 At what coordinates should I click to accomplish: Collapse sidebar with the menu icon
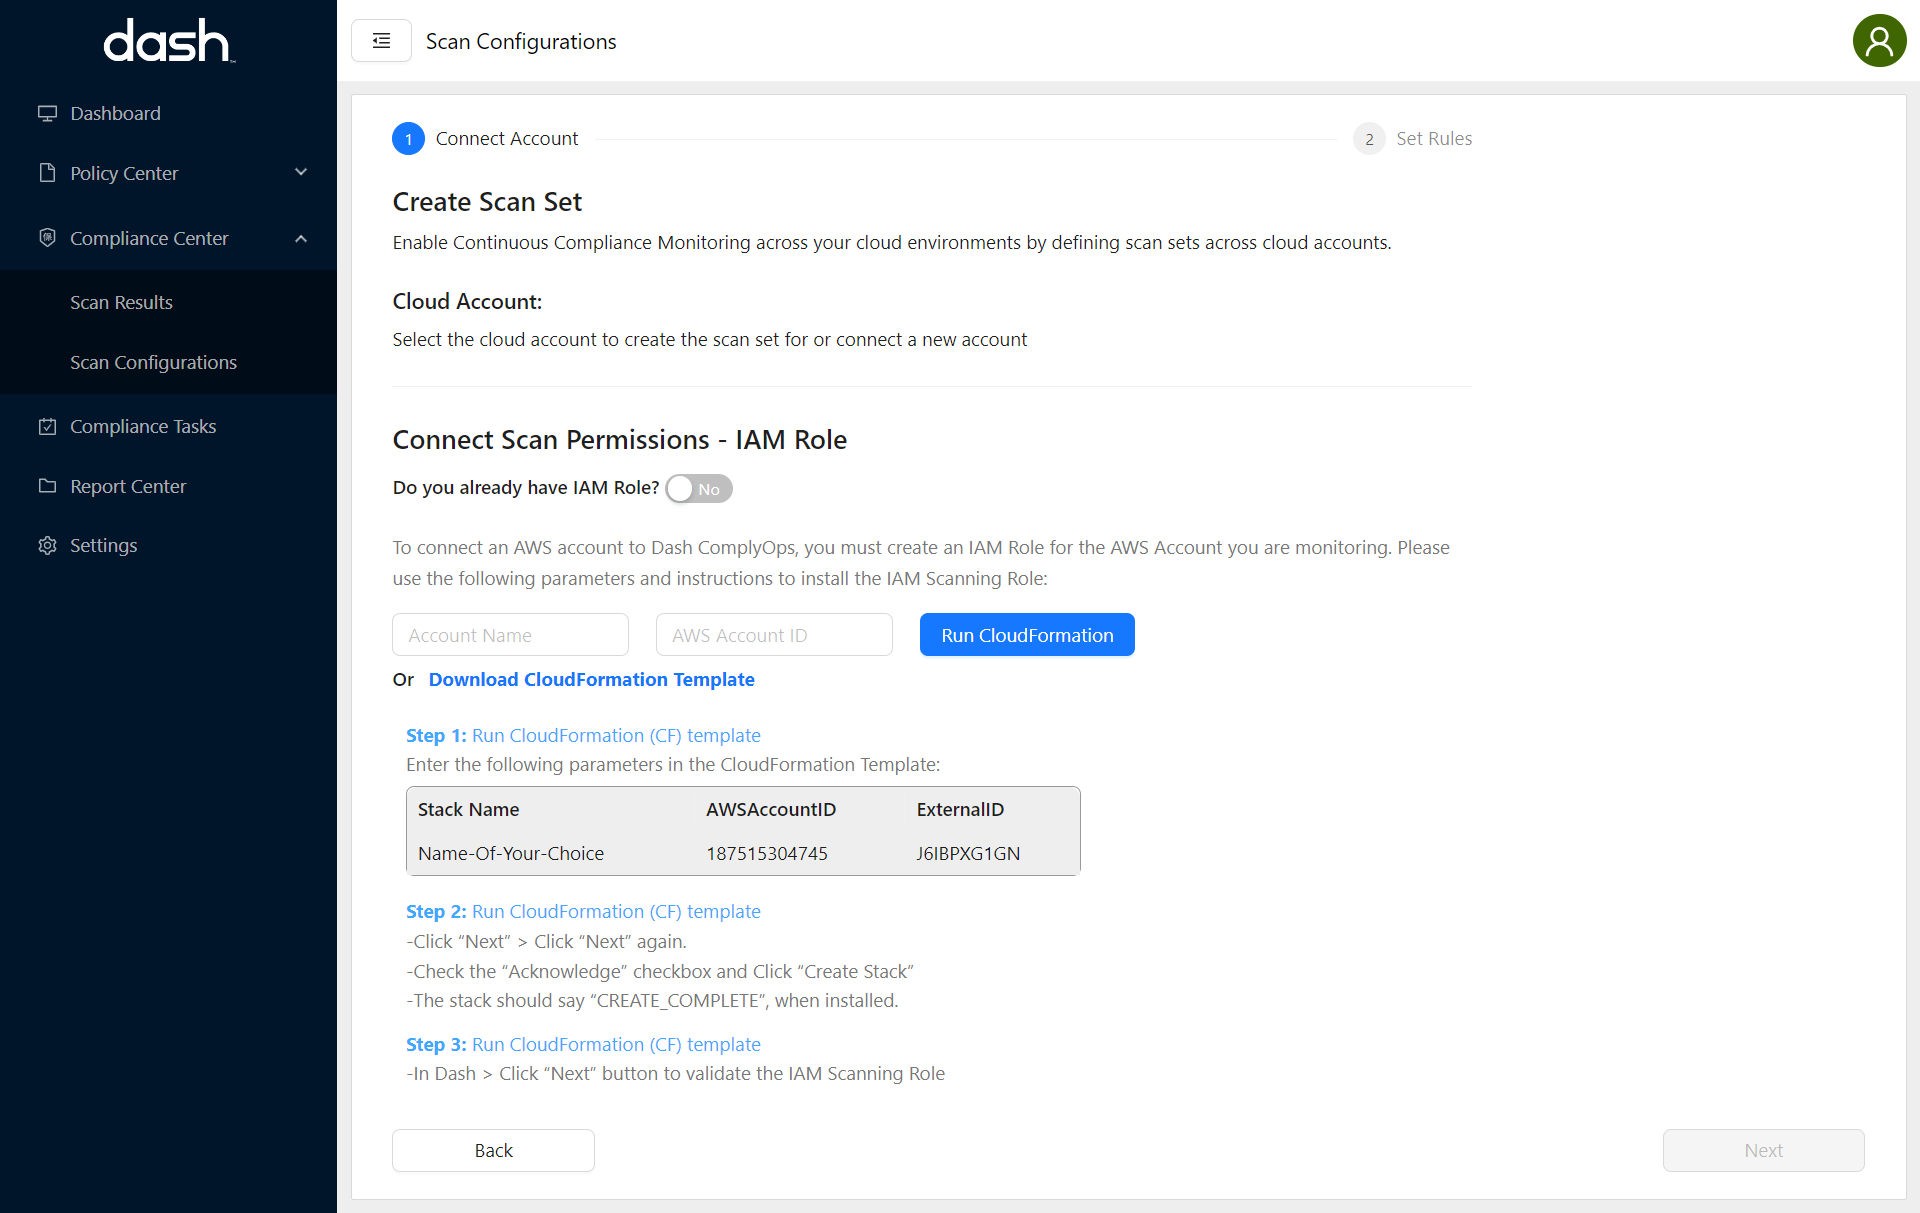(381, 41)
